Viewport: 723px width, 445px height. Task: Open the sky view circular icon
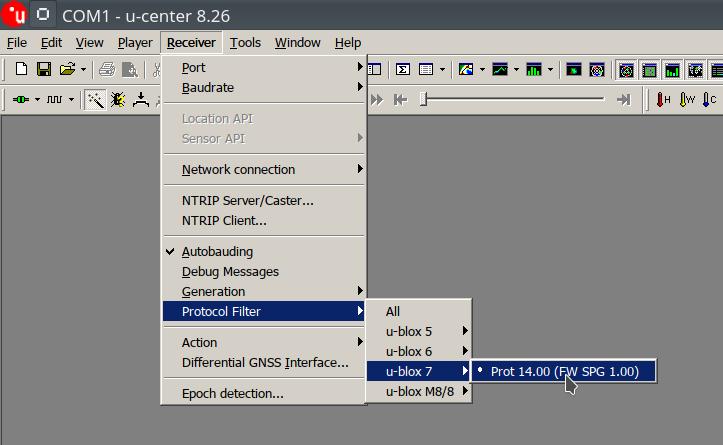pos(597,70)
